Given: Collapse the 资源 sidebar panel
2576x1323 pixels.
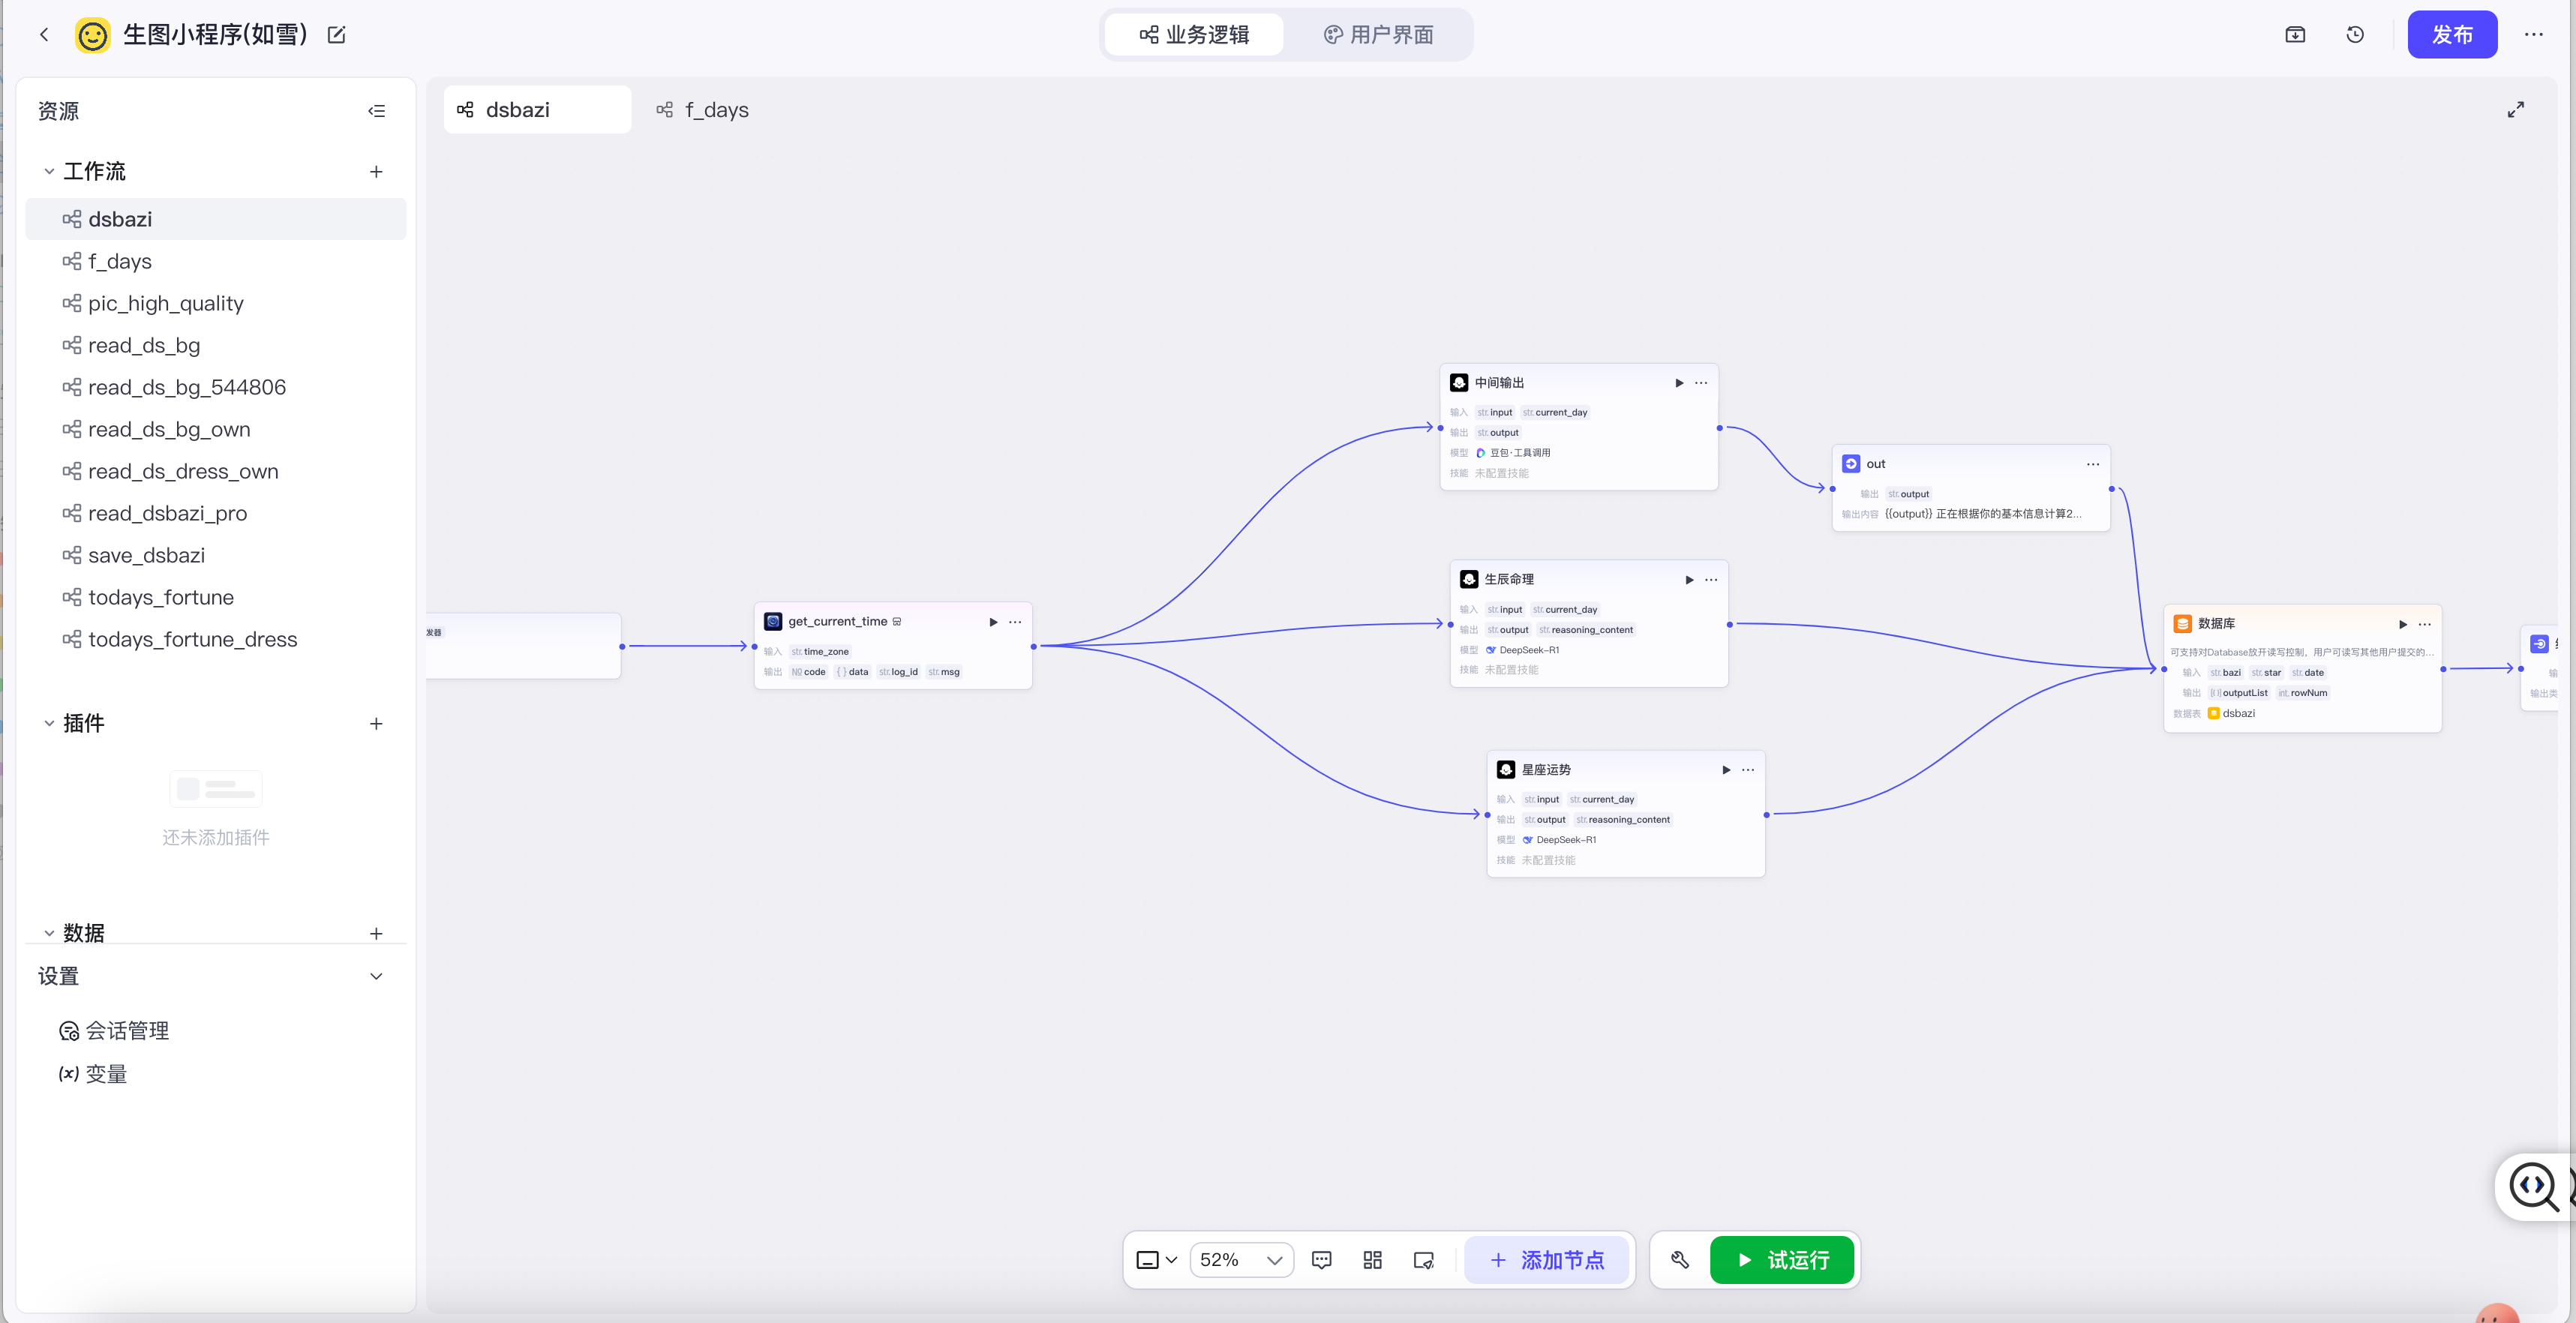Looking at the screenshot, I should 376,111.
